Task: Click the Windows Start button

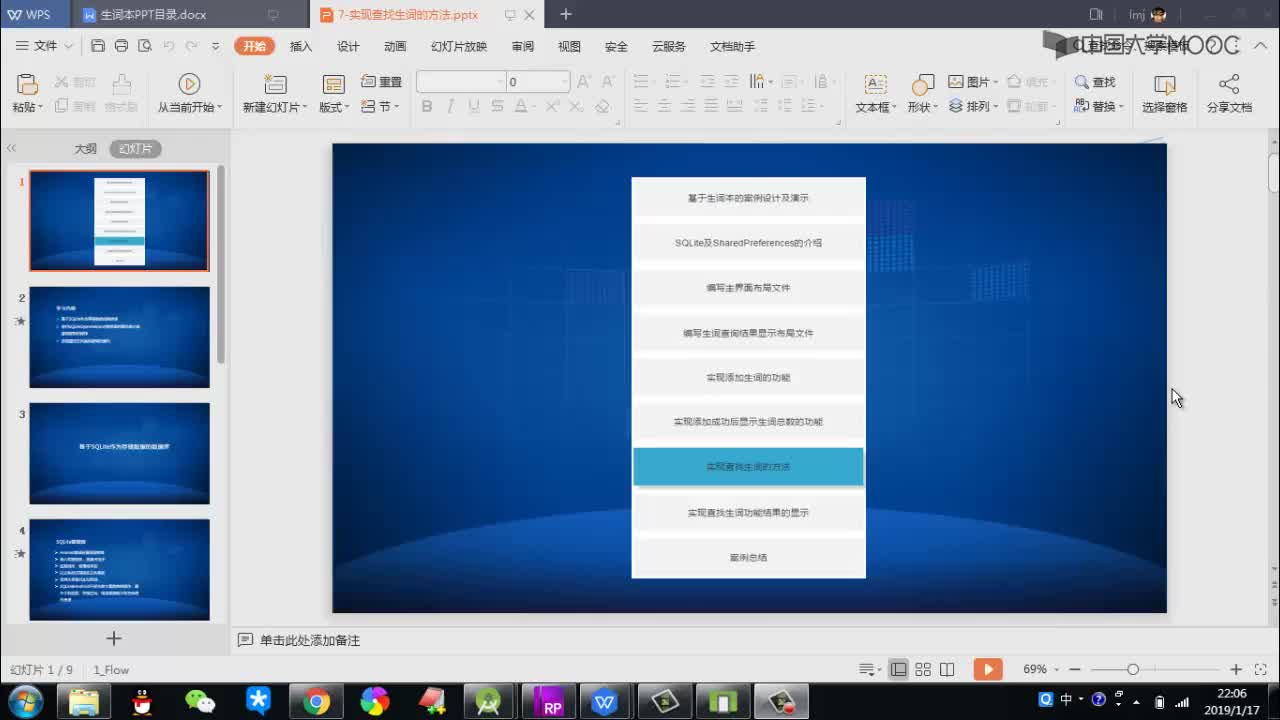Action: (x=25, y=702)
